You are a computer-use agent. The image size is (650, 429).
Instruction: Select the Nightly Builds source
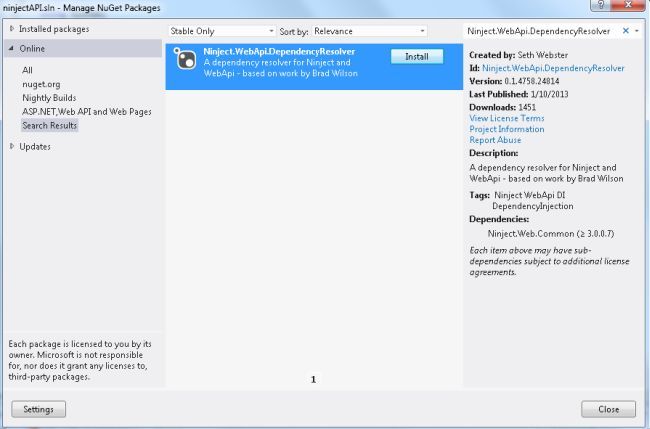click(x=49, y=98)
